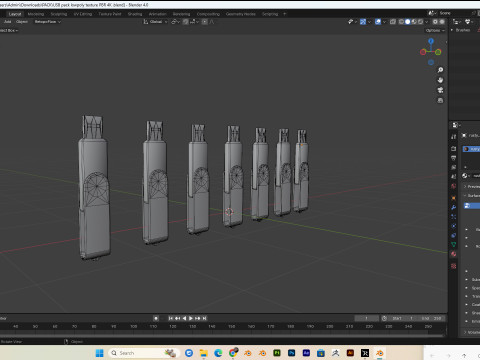Open Photoshop from the taskbar

pos(292,353)
